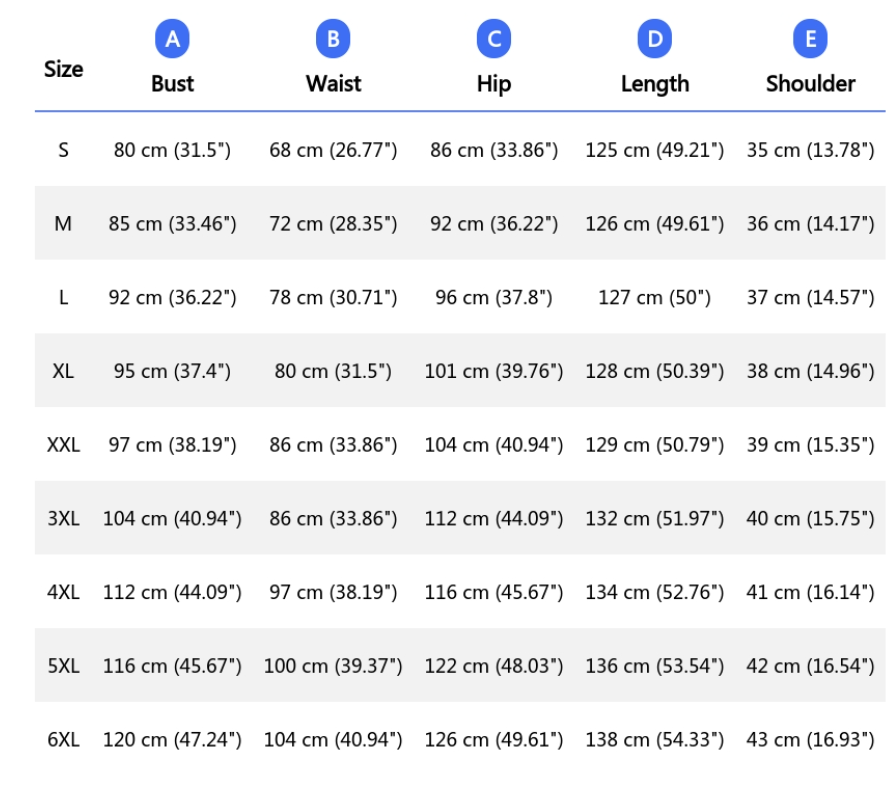Click the blue B badge above Waist
The height and width of the screenshot is (796, 886).
(333, 38)
